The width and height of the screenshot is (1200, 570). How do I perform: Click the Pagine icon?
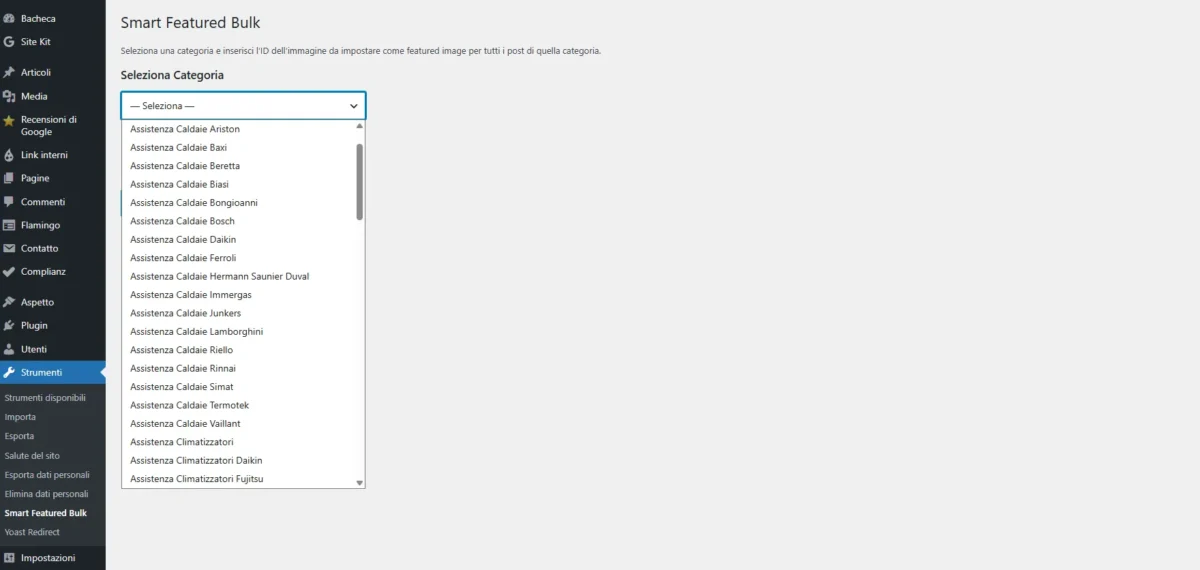(x=9, y=178)
